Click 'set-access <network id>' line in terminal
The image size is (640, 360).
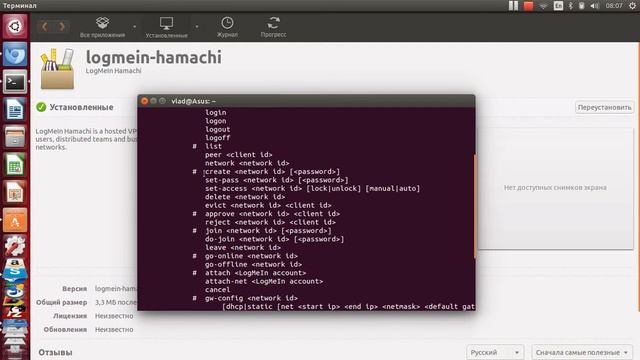tap(312, 189)
